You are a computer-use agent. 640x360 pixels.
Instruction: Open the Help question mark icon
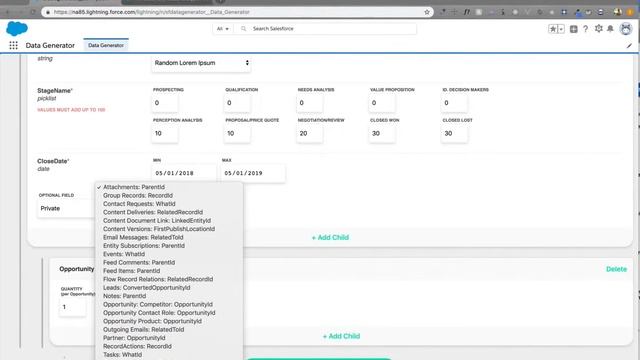[x=586, y=29]
